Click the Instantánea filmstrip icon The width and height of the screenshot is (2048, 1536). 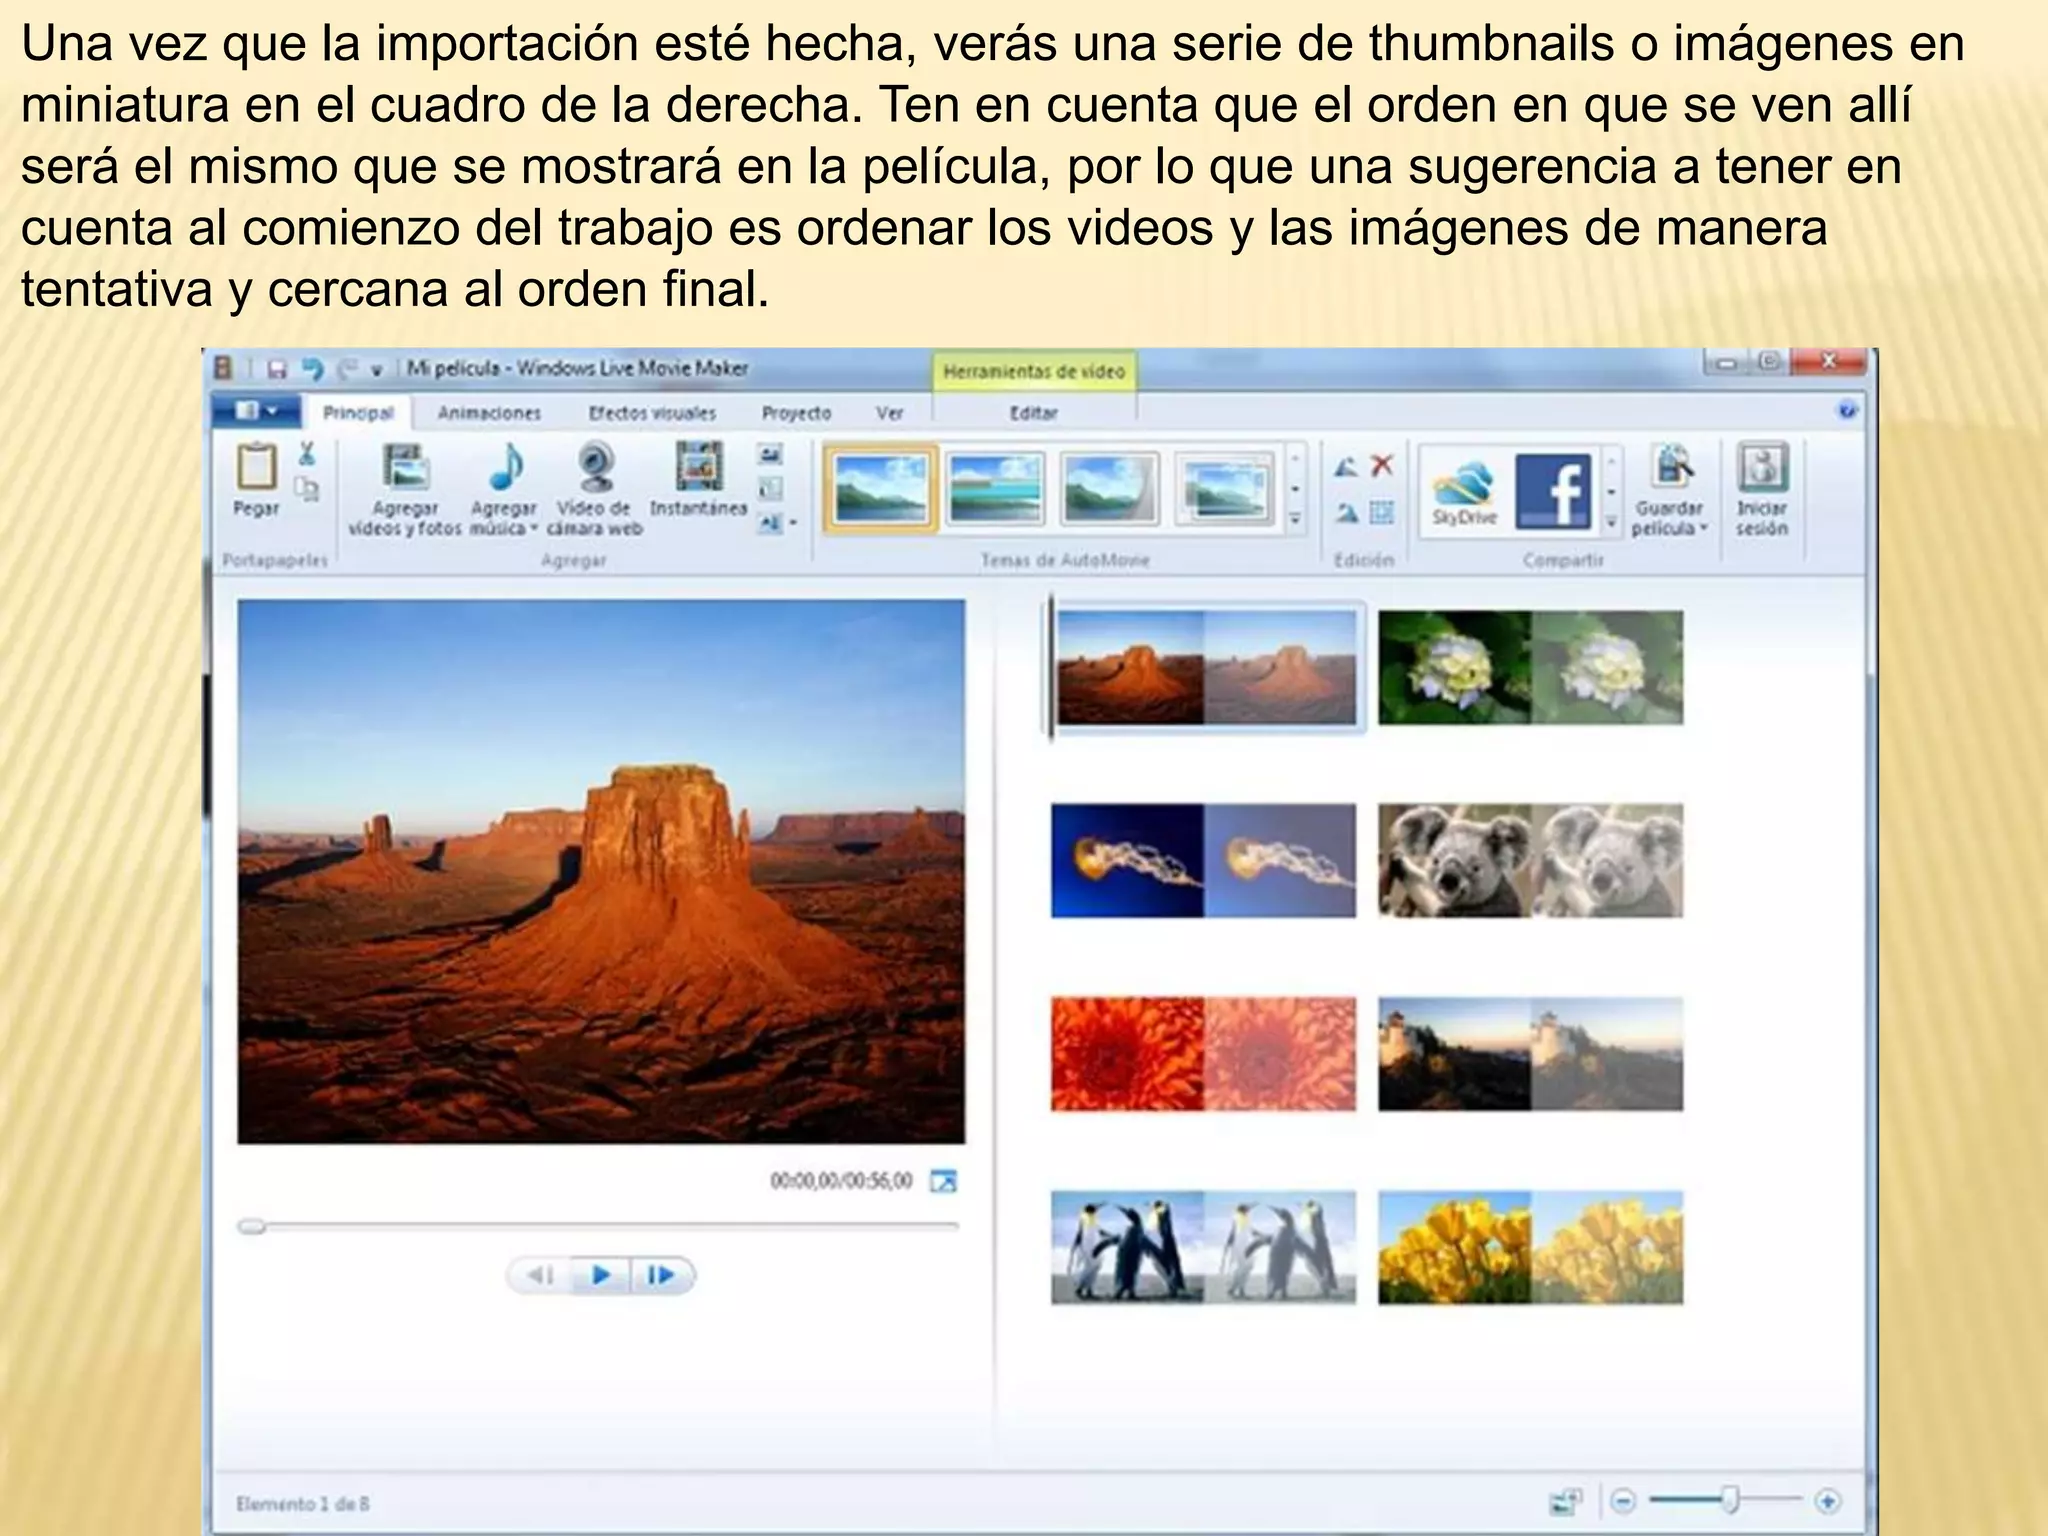(x=699, y=467)
